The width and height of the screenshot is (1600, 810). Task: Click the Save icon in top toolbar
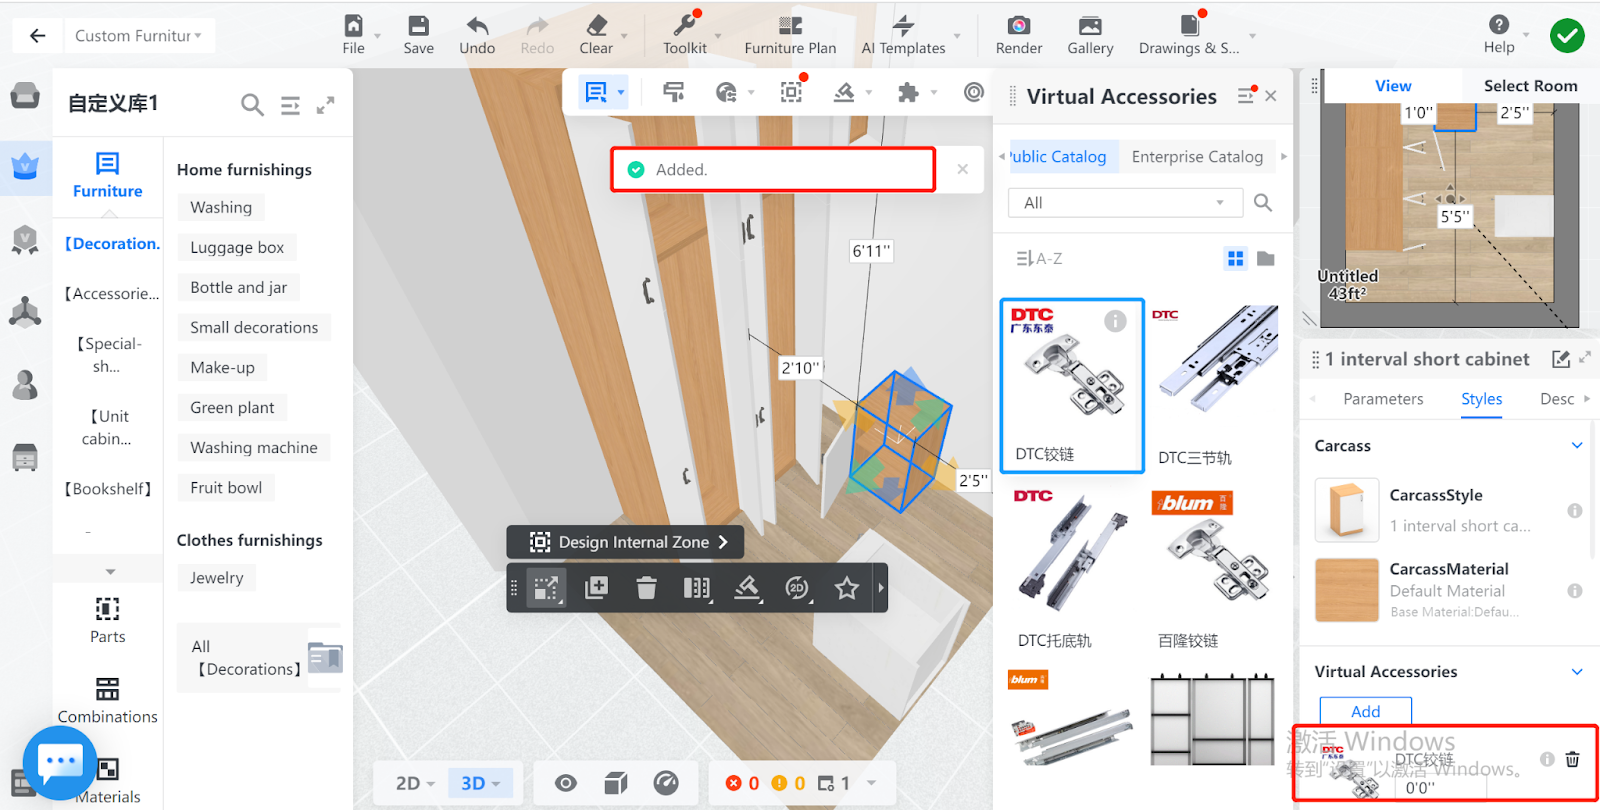pyautogui.click(x=418, y=27)
